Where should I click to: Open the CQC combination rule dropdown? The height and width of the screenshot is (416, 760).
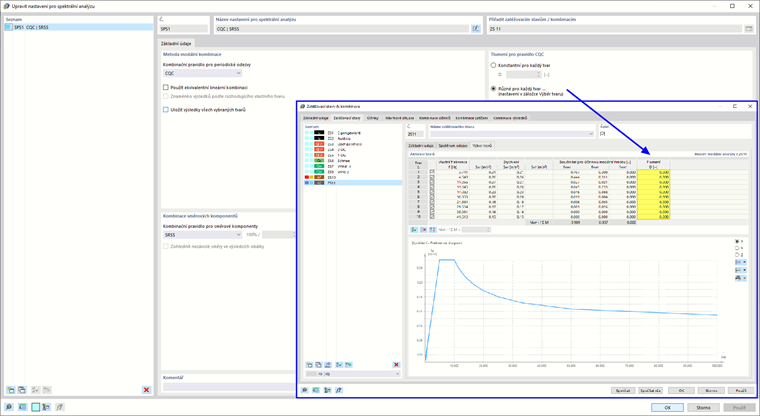pyautogui.click(x=202, y=73)
